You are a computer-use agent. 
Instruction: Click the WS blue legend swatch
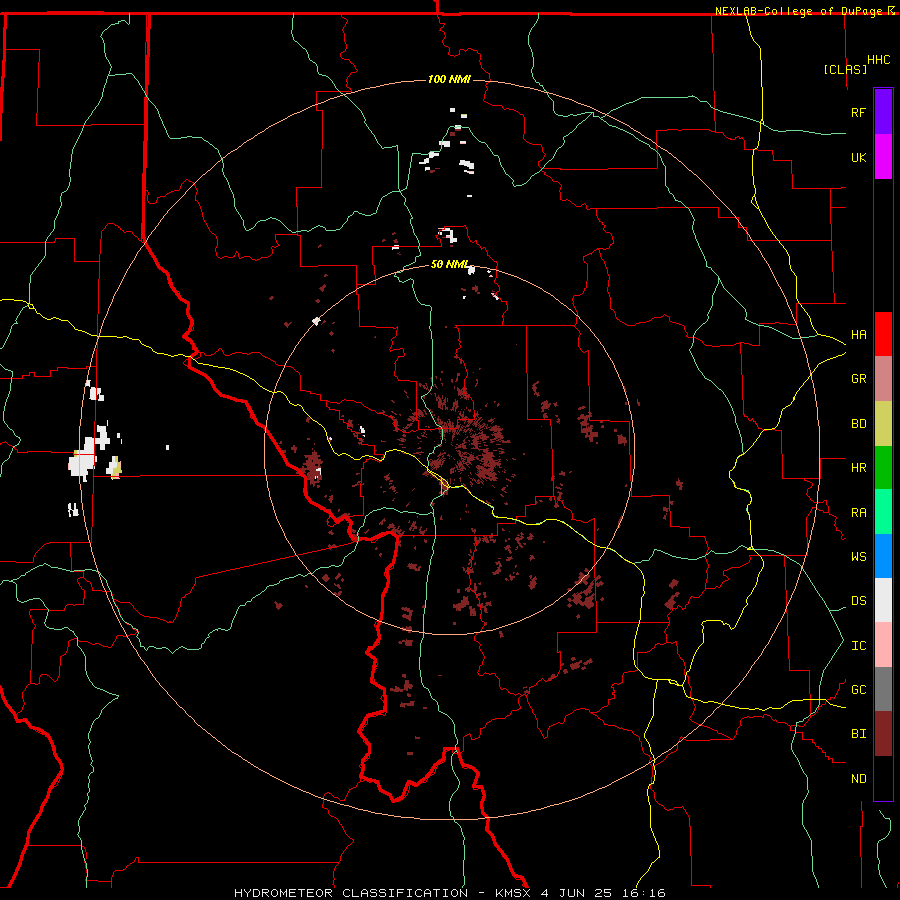[x=883, y=556]
